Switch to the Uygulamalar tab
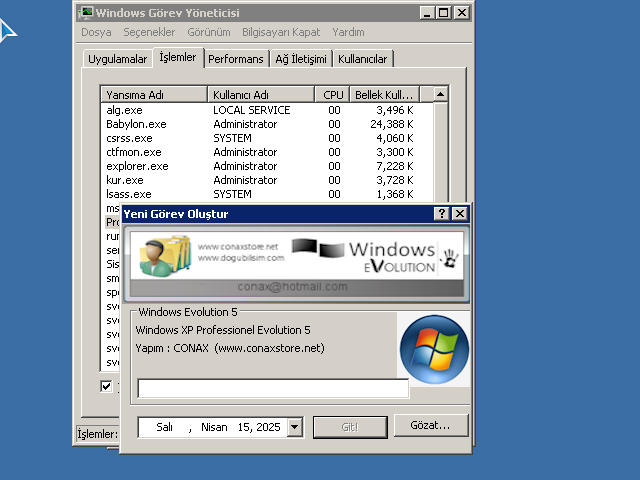 117,59
